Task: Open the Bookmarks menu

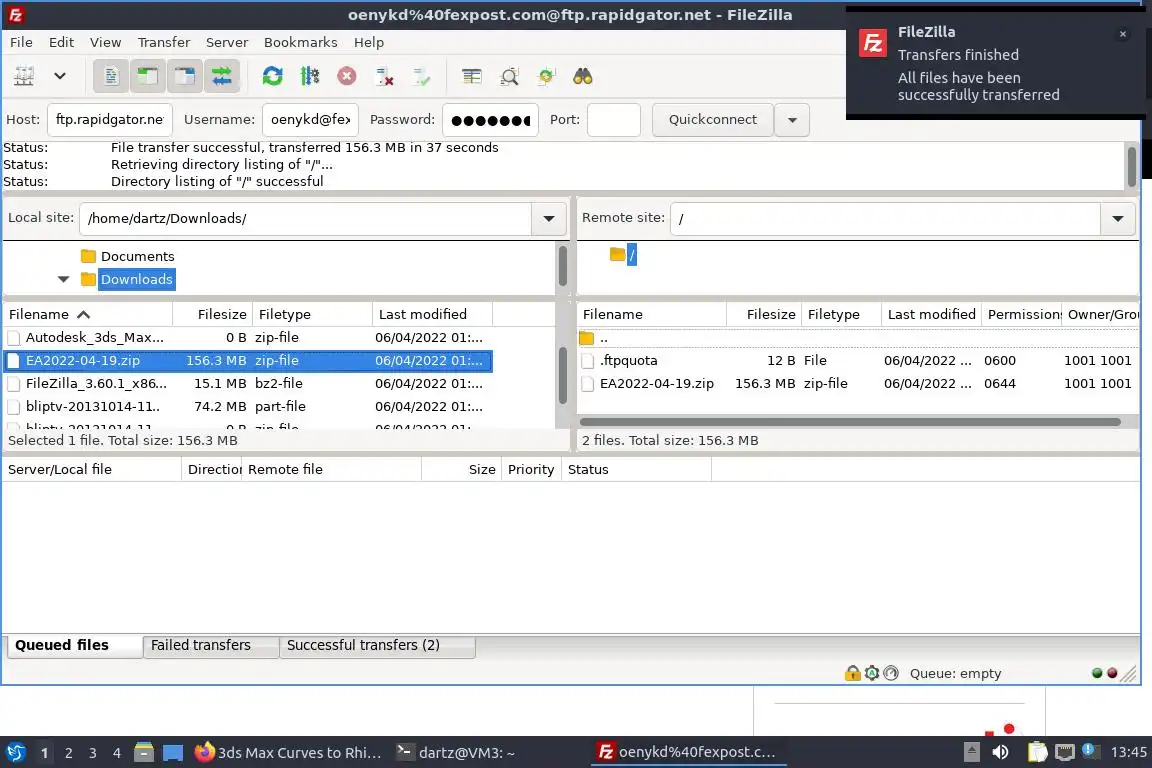Action: [x=300, y=43]
